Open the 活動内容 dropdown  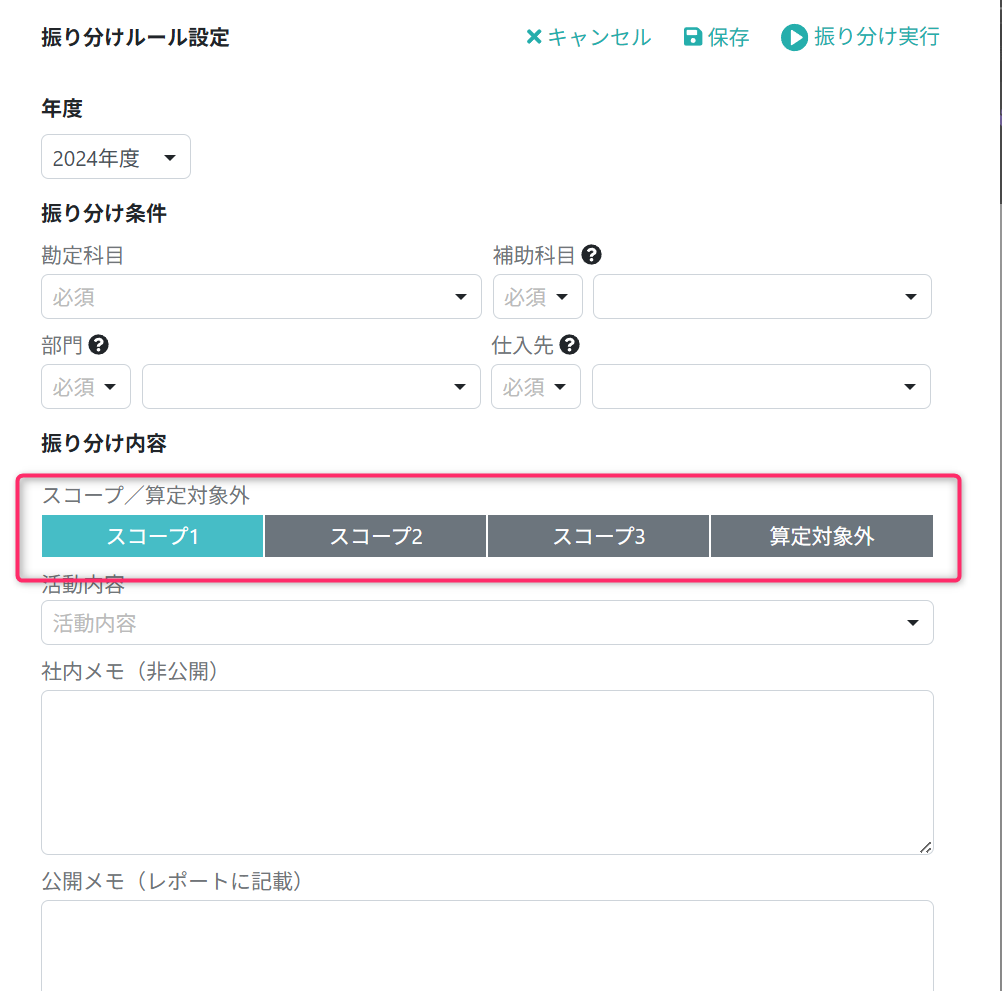[x=487, y=623]
